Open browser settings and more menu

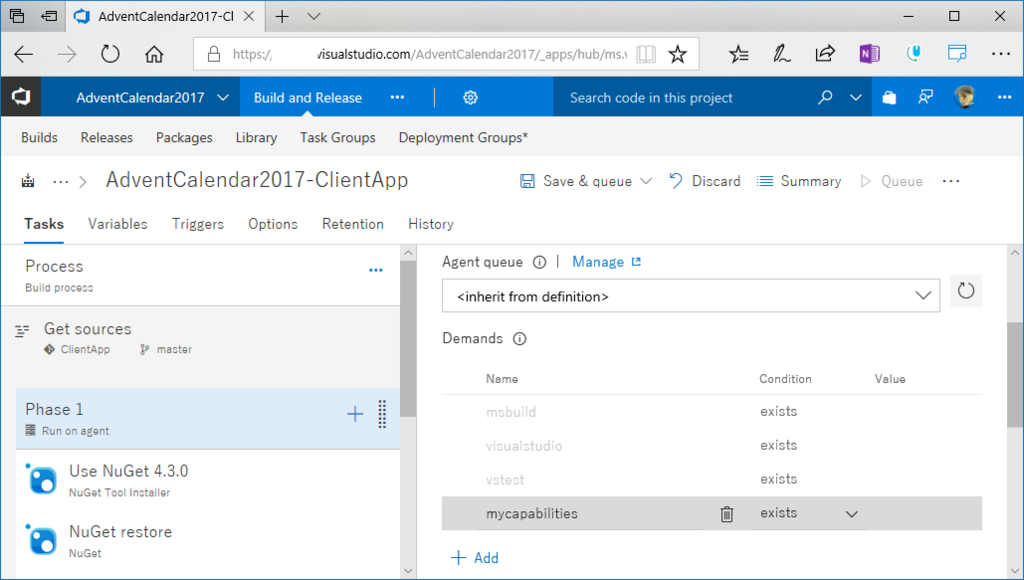[x=1000, y=54]
